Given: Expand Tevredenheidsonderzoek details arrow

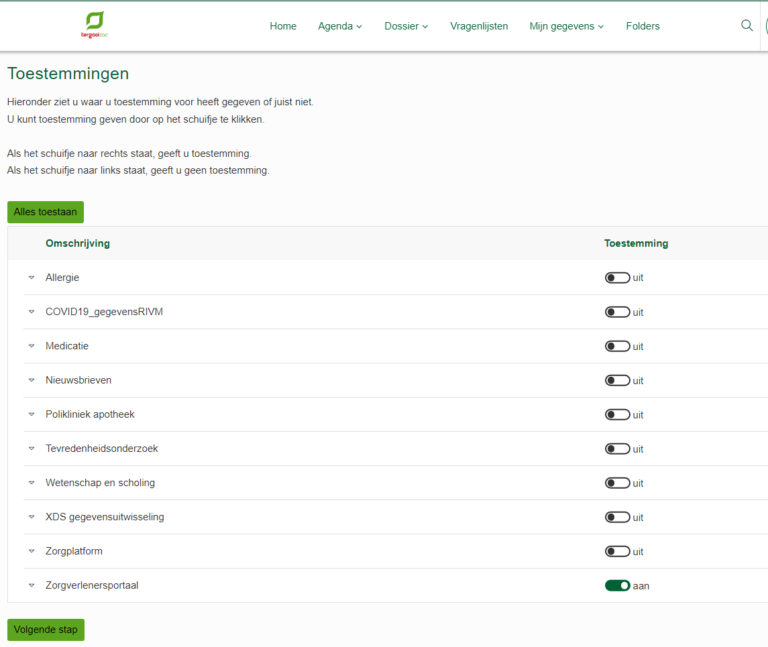Looking at the screenshot, I should [31, 449].
